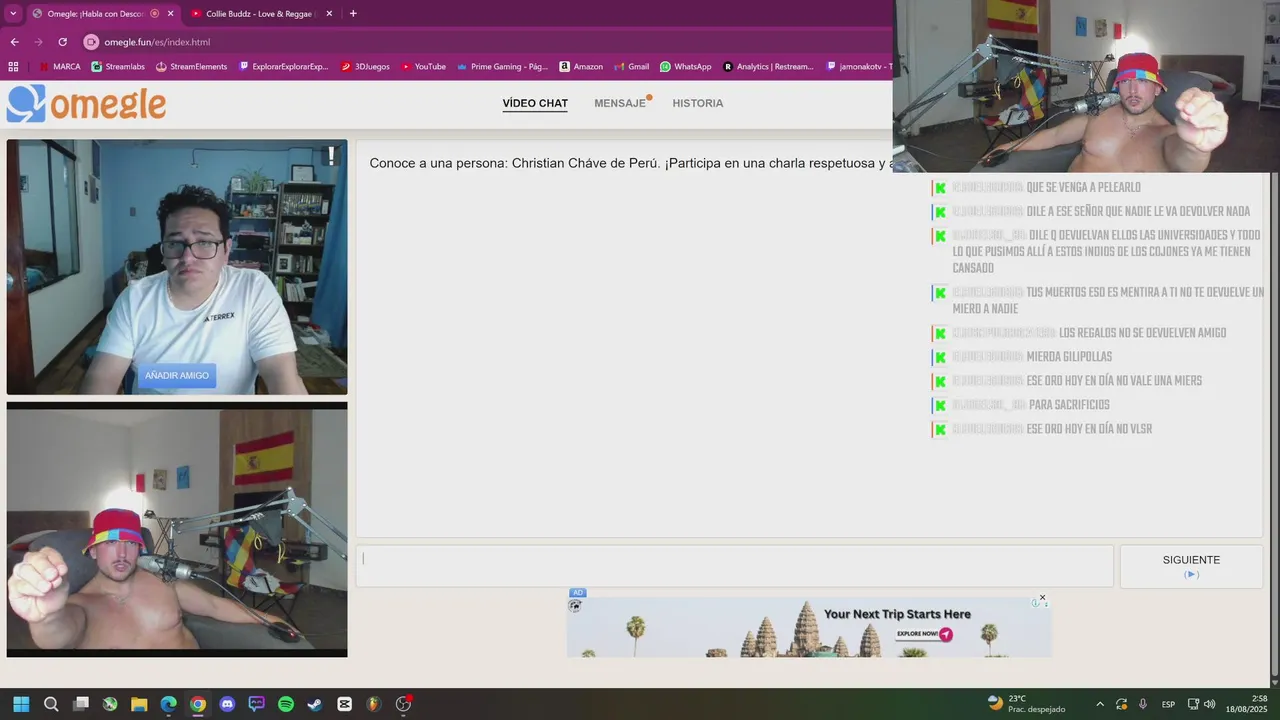
Task: Open Steam from the taskbar
Action: point(315,704)
